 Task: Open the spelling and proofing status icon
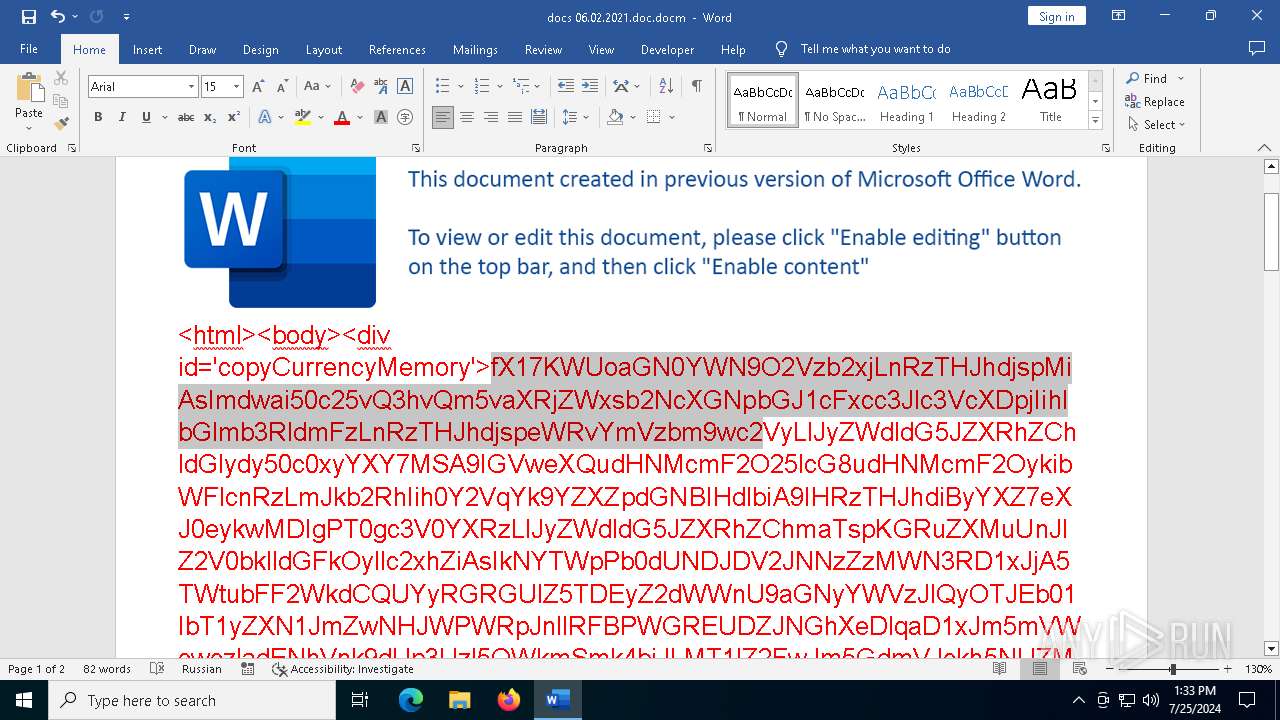[157, 669]
